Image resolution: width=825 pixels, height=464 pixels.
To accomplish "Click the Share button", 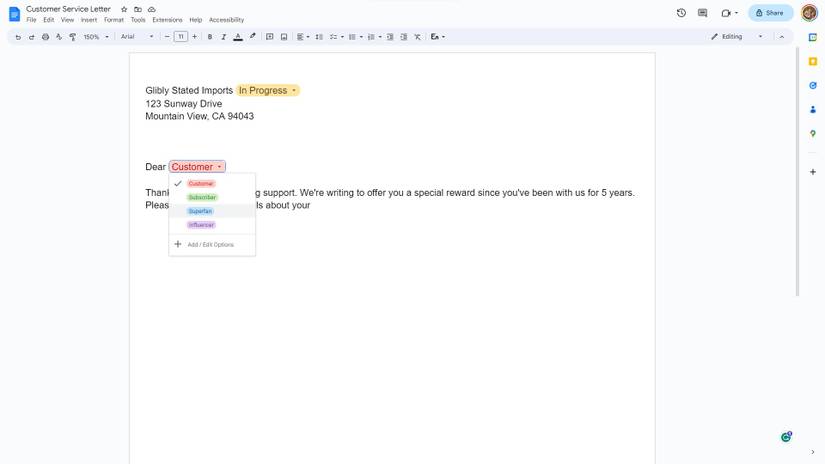I will (770, 13).
